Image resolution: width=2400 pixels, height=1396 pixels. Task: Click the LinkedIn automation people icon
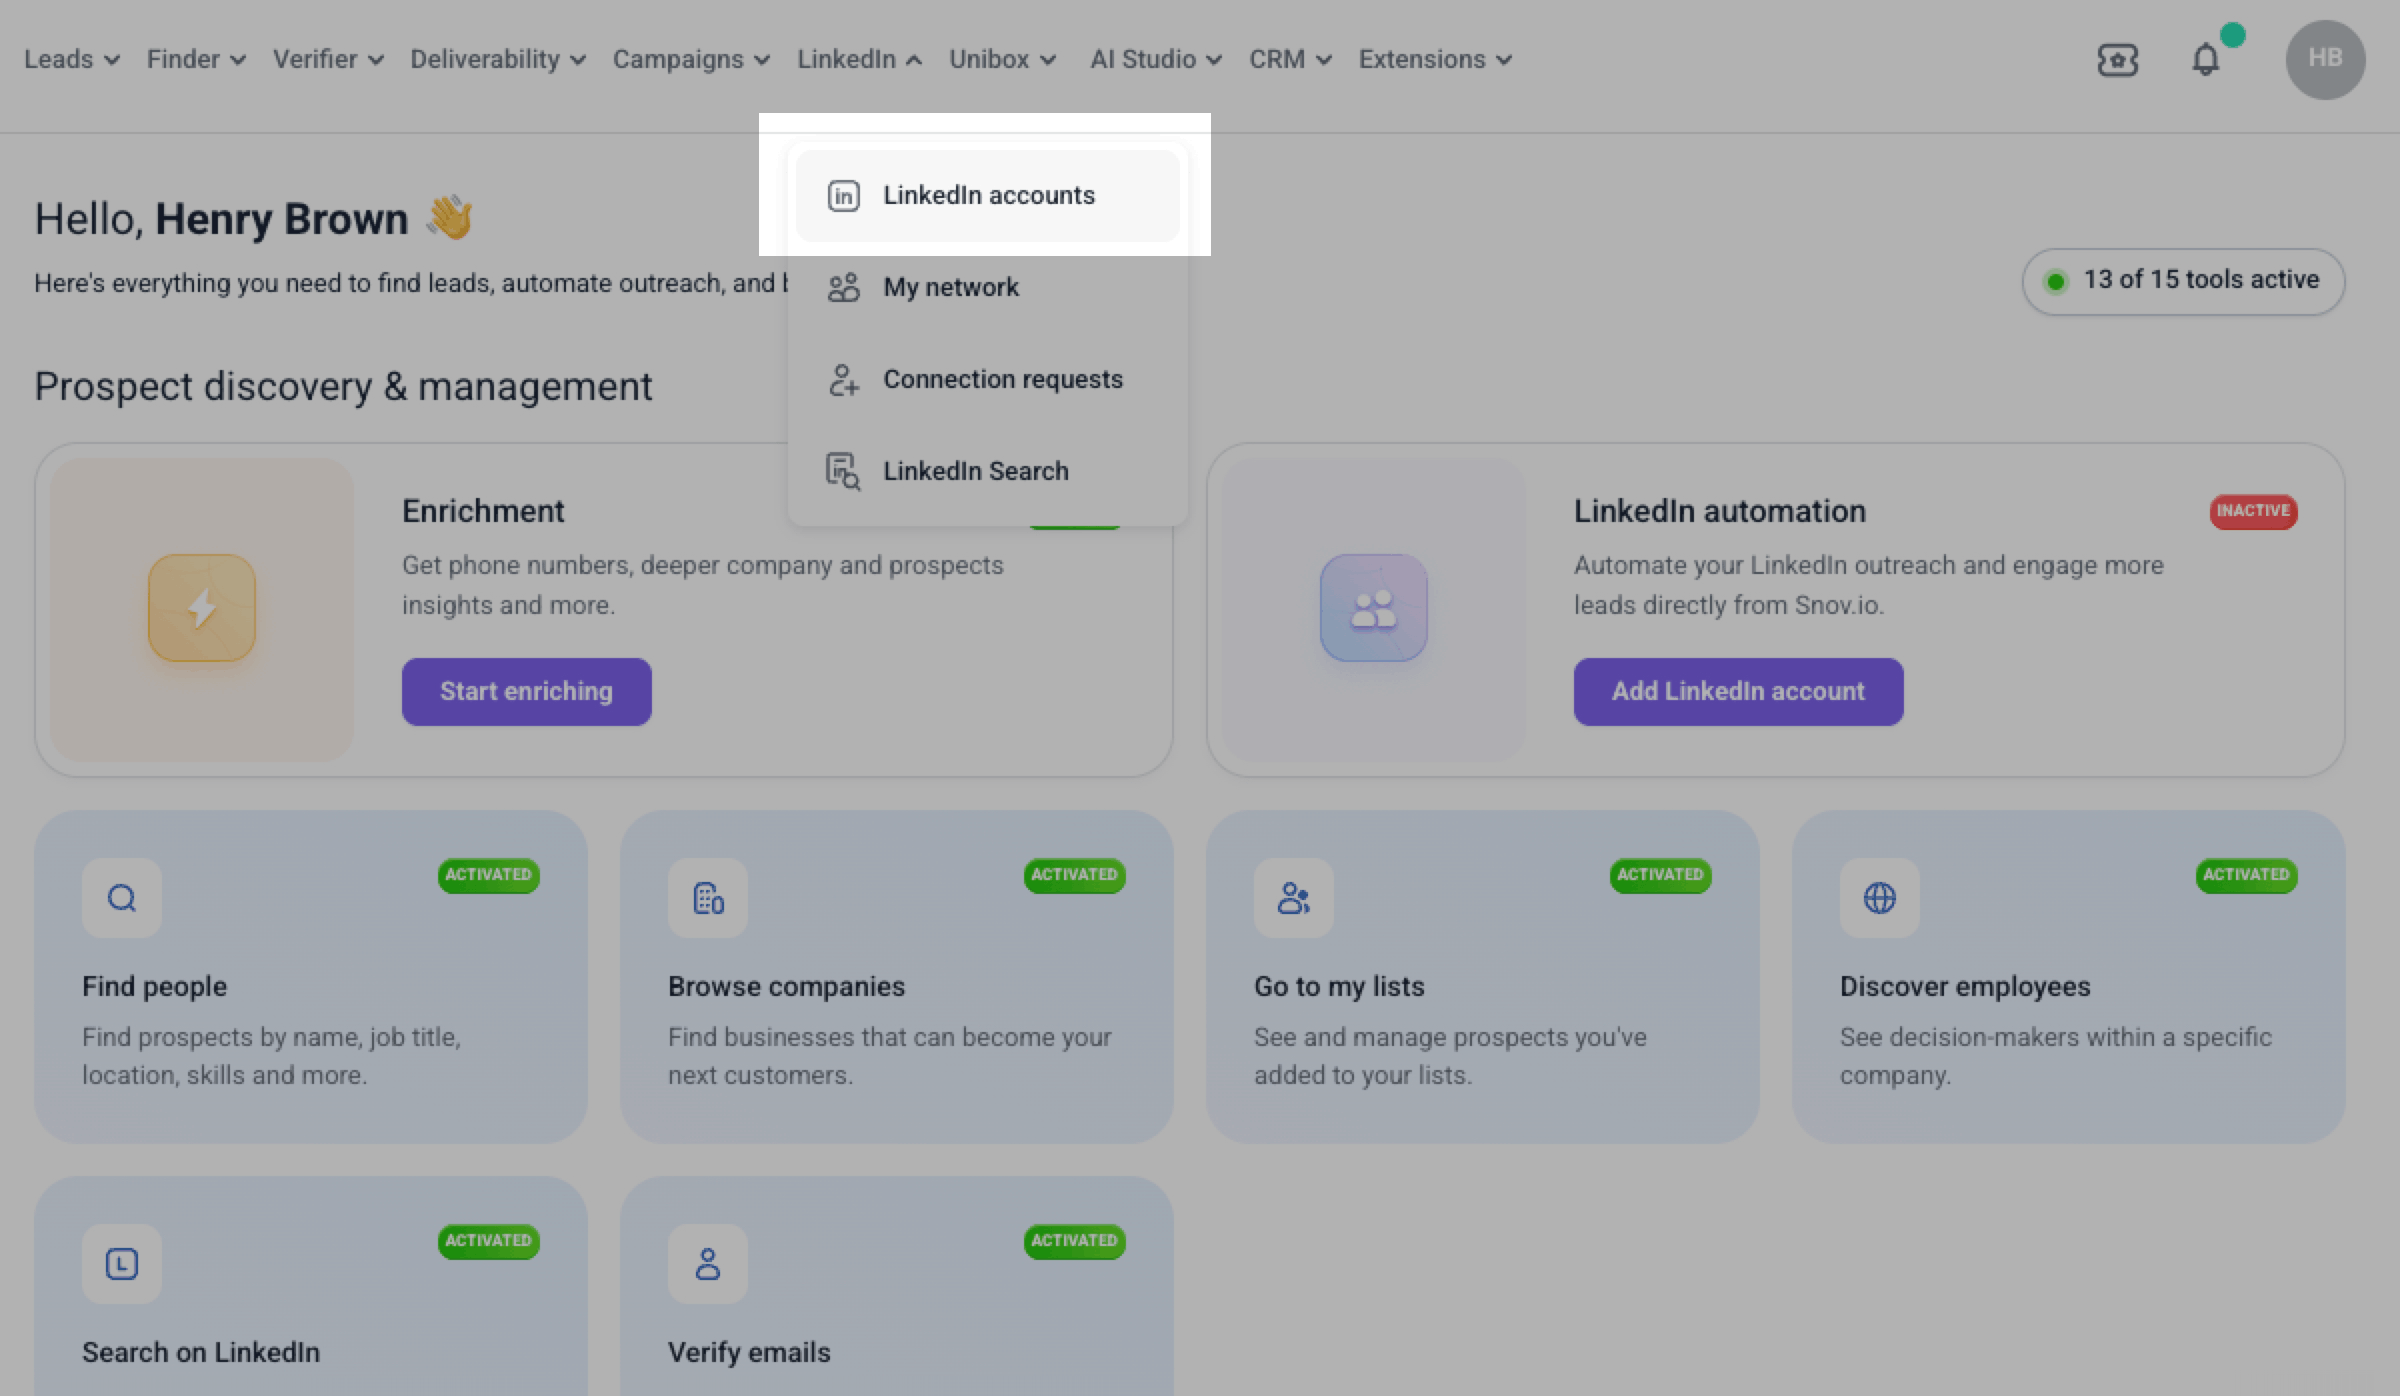(1374, 608)
